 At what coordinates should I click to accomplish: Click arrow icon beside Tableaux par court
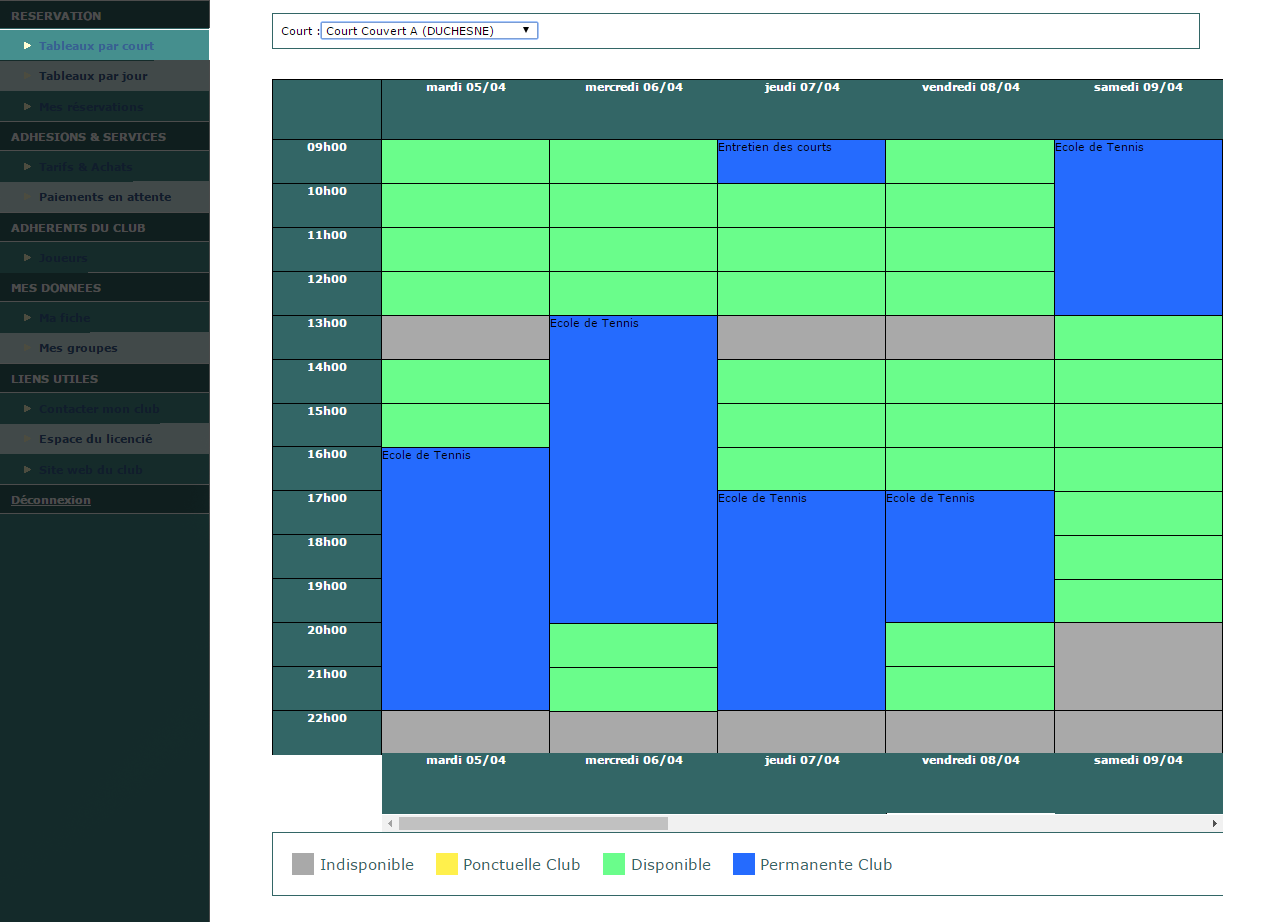pos(28,46)
